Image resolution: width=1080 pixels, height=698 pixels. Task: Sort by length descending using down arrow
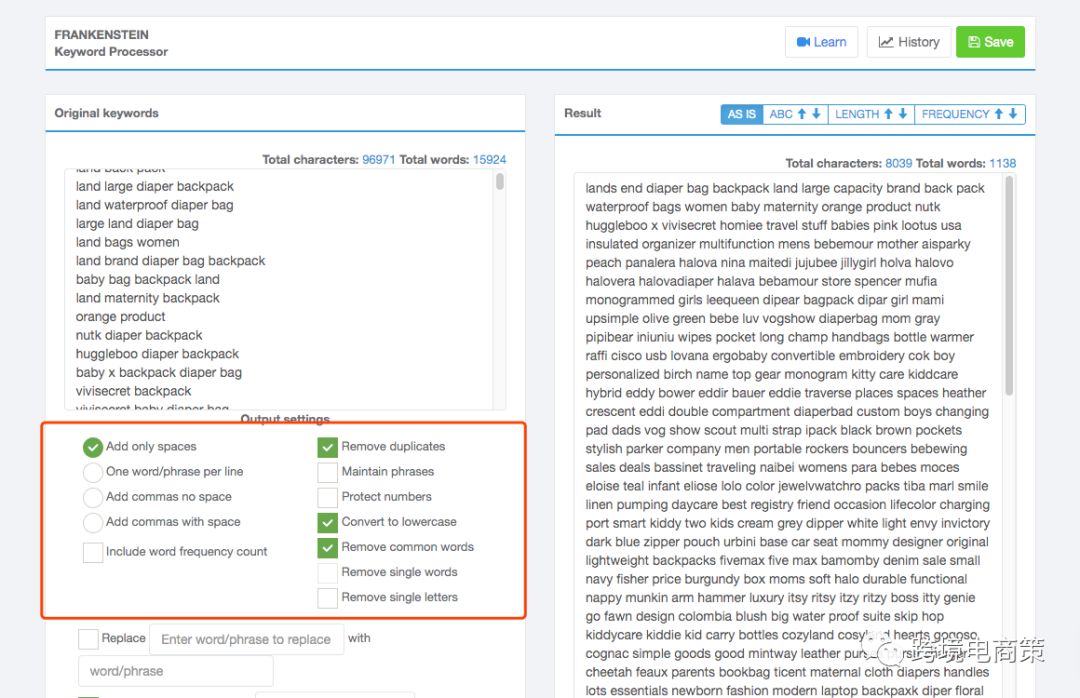click(x=903, y=114)
